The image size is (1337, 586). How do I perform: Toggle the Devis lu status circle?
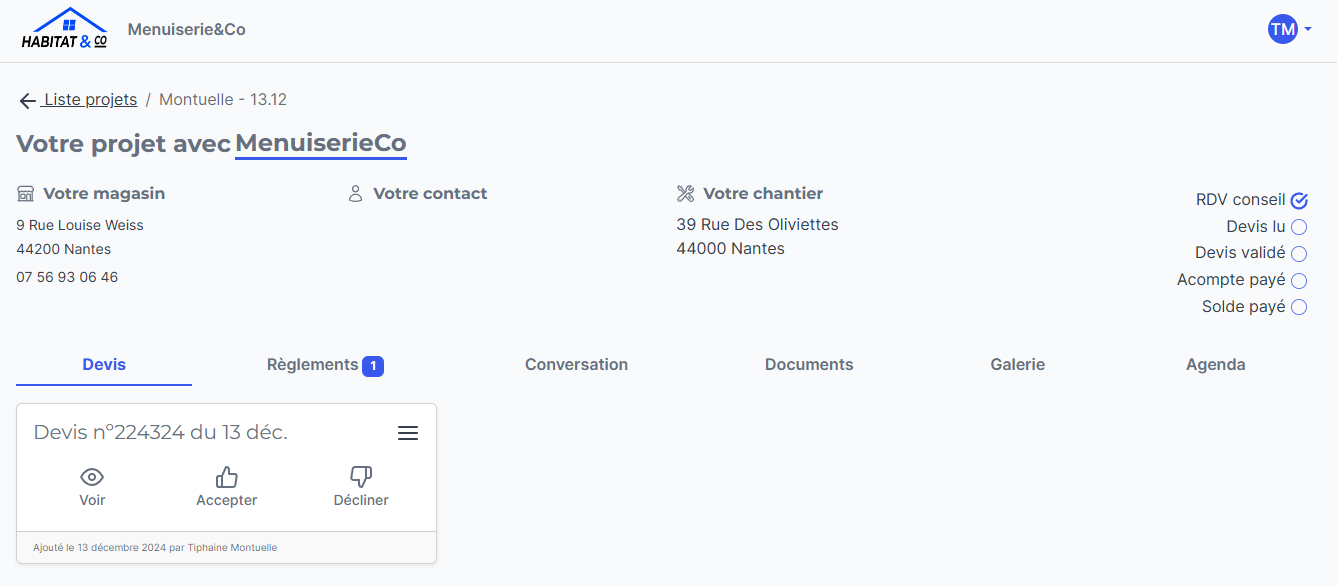[x=1299, y=227]
